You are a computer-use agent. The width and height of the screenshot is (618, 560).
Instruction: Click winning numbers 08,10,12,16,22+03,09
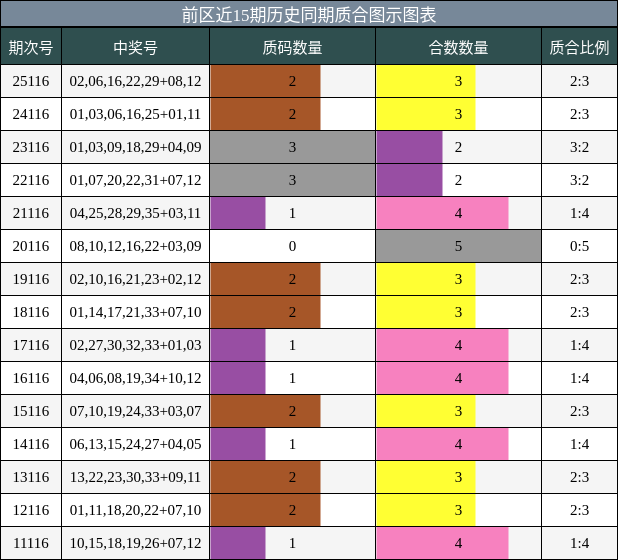(135, 246)
